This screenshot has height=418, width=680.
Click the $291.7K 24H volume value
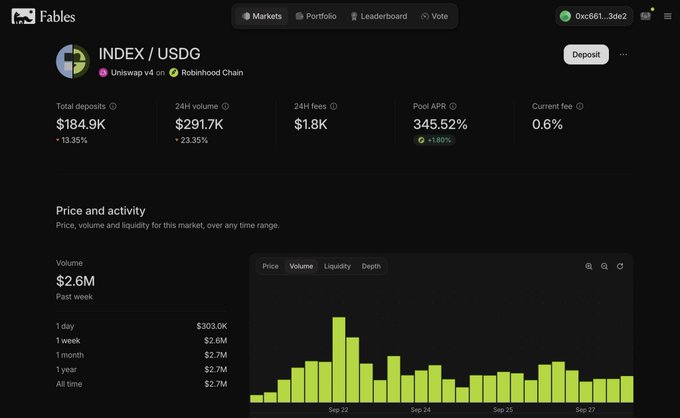coord(199,124)
